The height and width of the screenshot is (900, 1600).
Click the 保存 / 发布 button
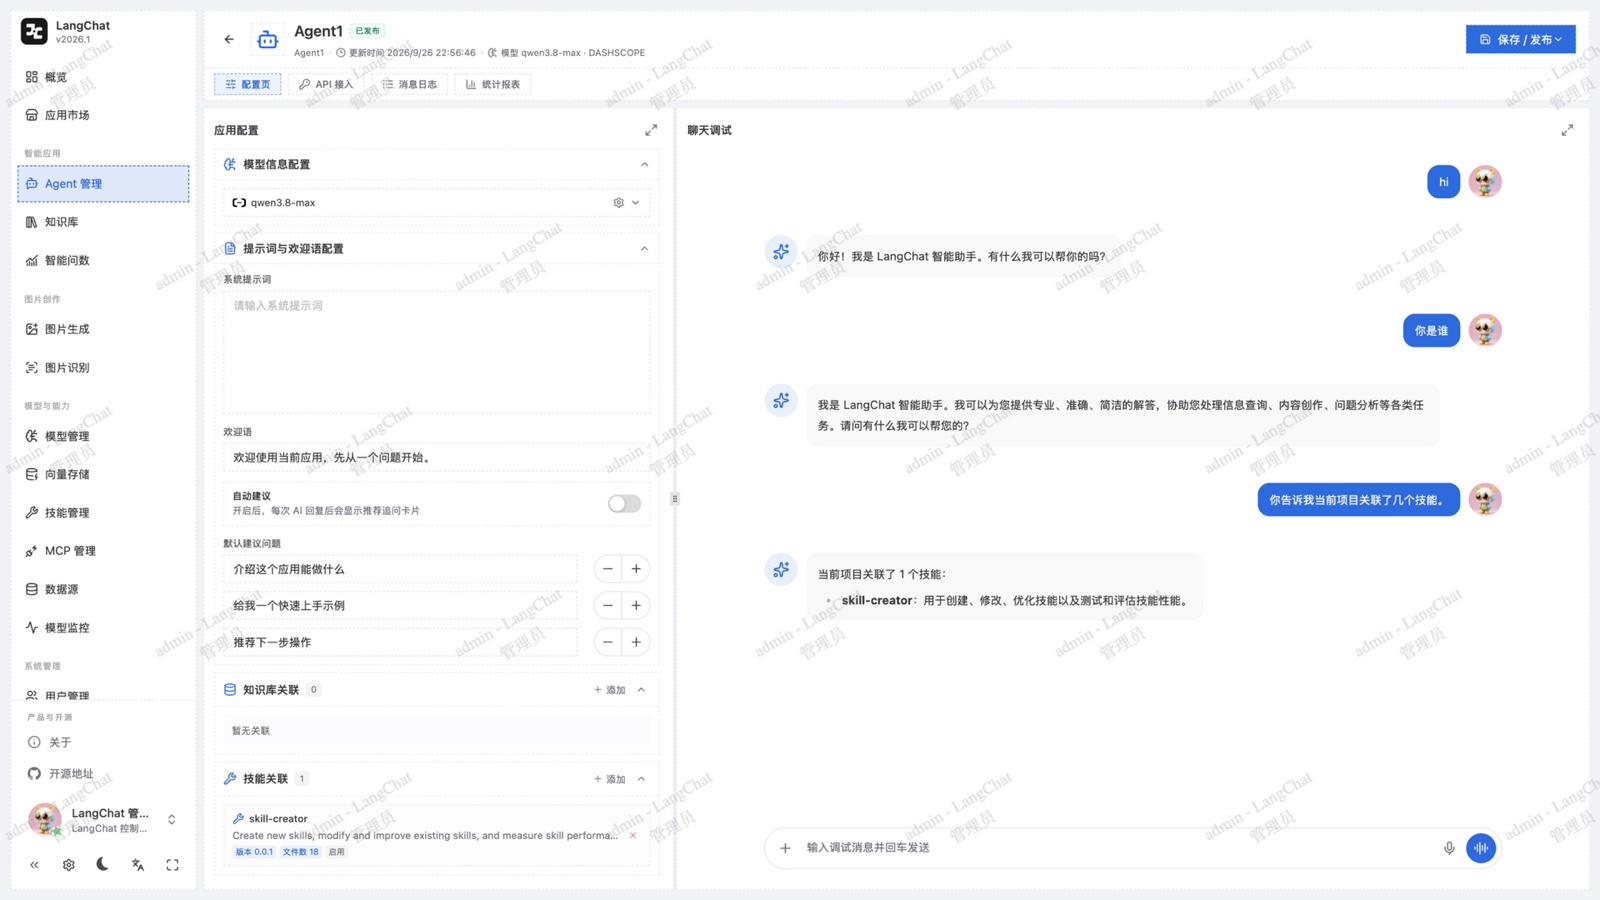1520,39
